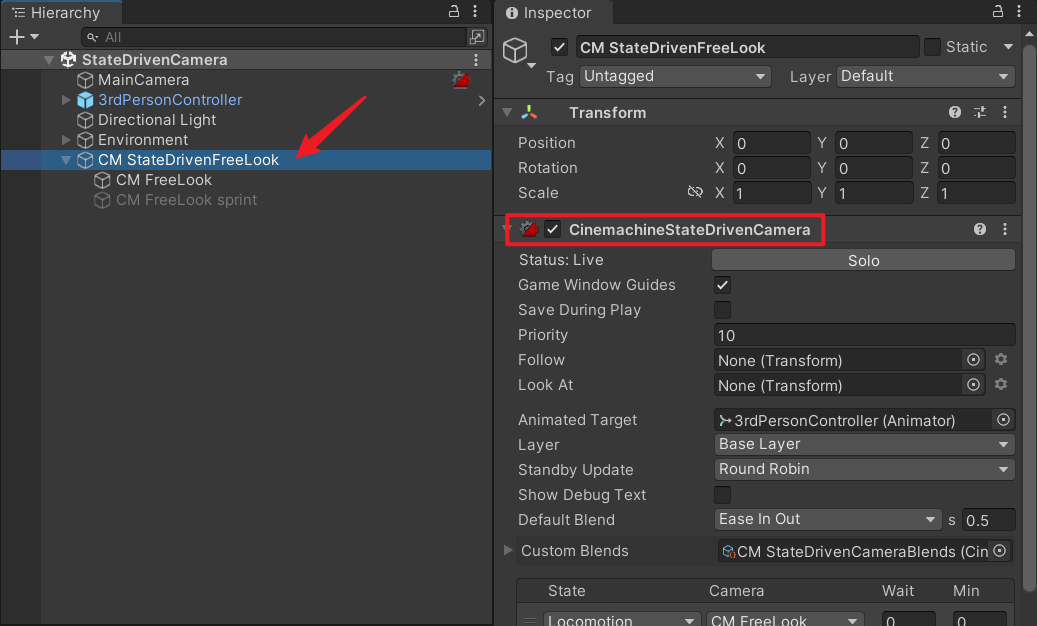Click the Priority field

[x=864, y=335]
